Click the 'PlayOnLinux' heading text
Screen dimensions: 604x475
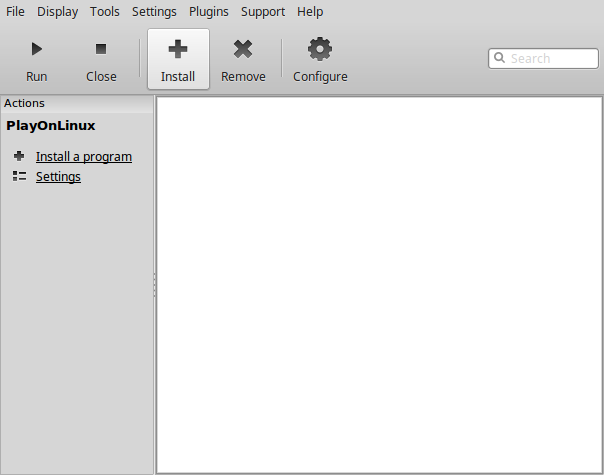[x=51, y=126]
